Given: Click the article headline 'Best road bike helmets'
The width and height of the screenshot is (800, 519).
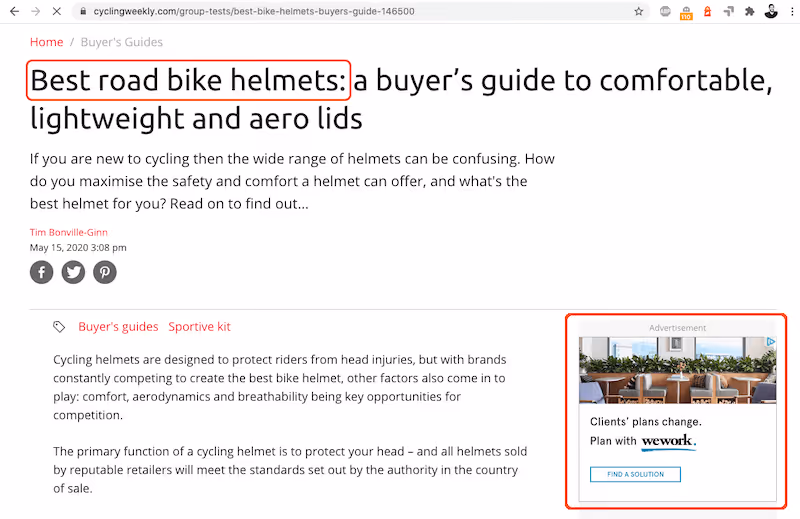Looking at the screenshot, I should [188, 80].
